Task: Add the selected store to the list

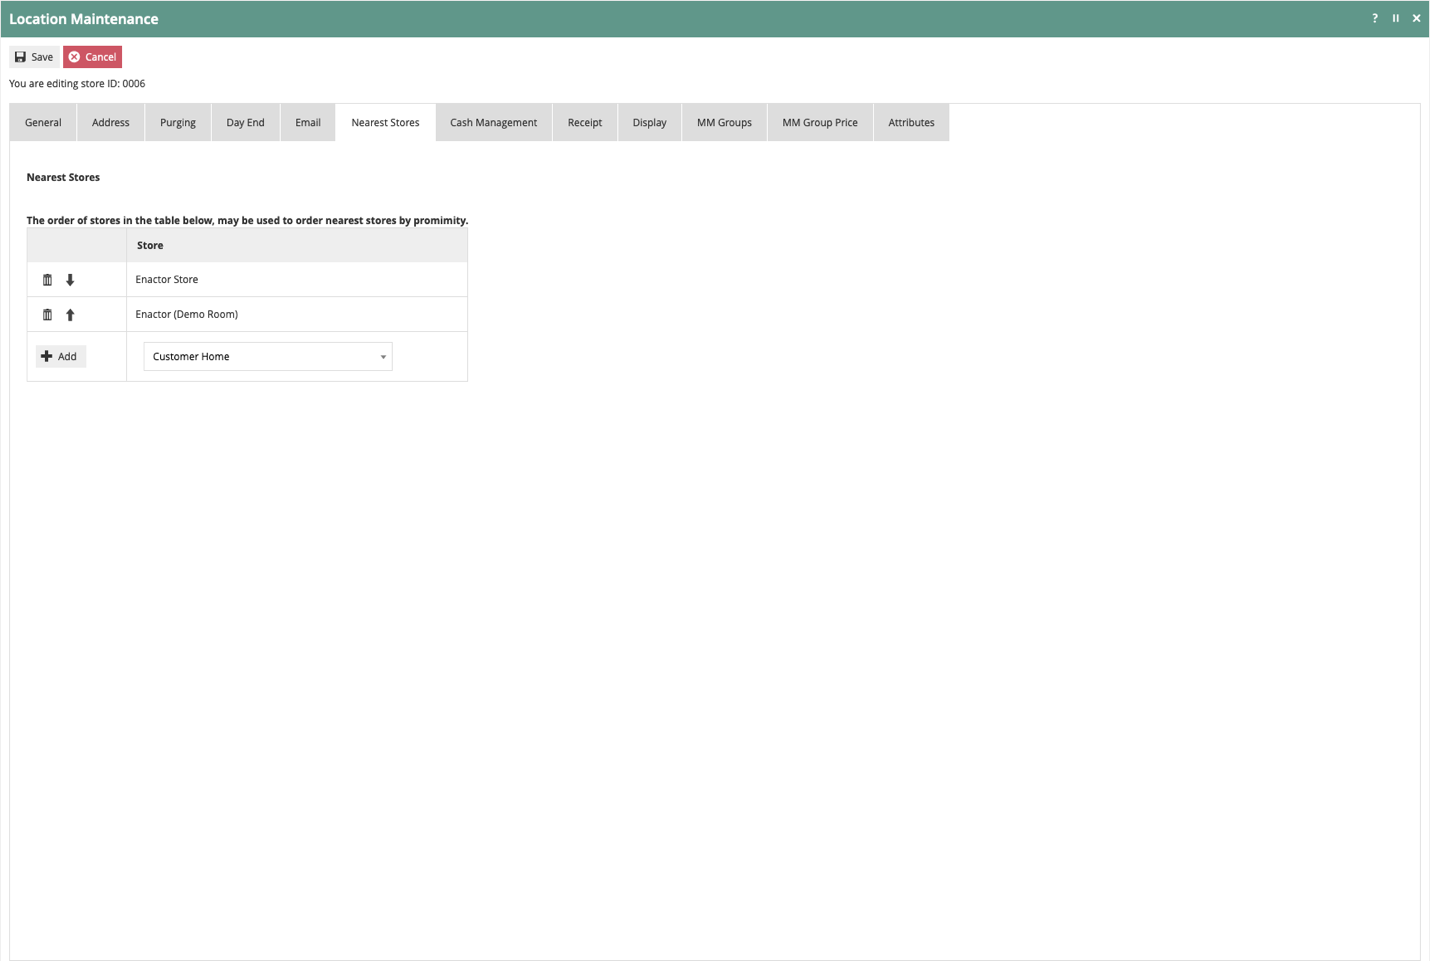Action: (60, 356)
